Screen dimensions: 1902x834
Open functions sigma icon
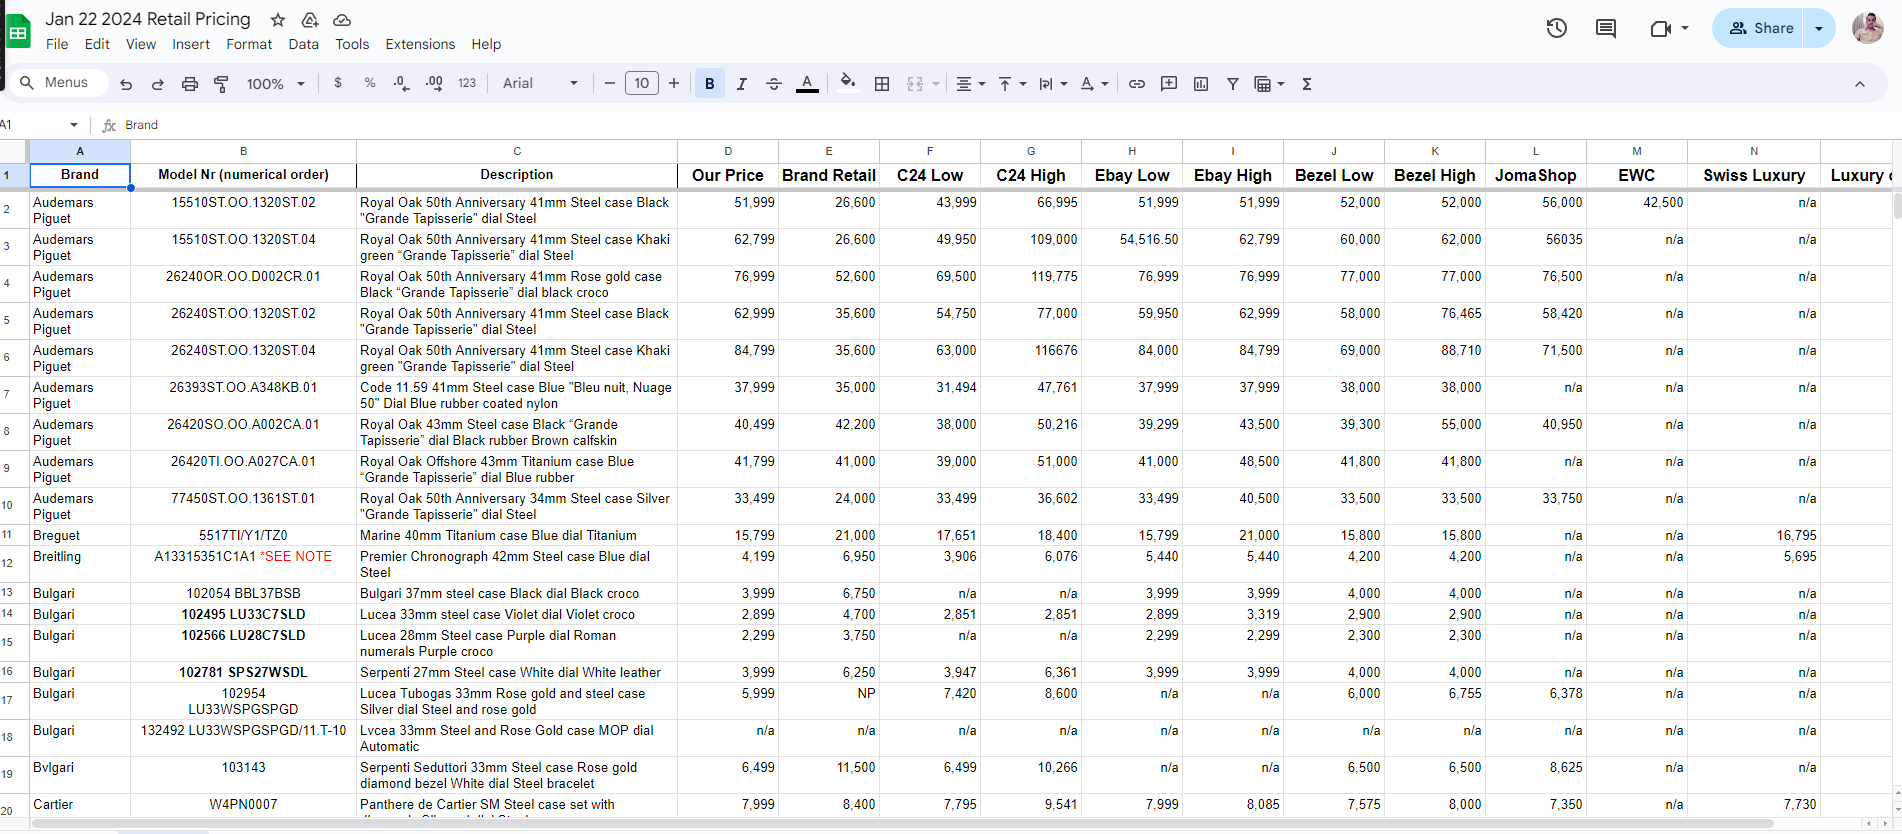[x=1307, y=84]
